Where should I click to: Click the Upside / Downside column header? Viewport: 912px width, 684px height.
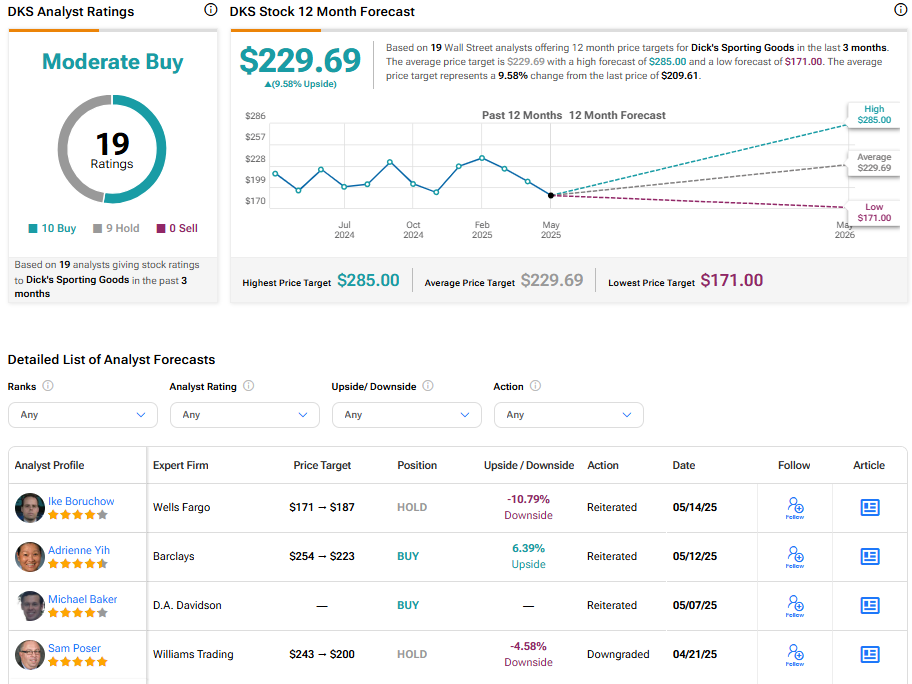coord(529,465)
